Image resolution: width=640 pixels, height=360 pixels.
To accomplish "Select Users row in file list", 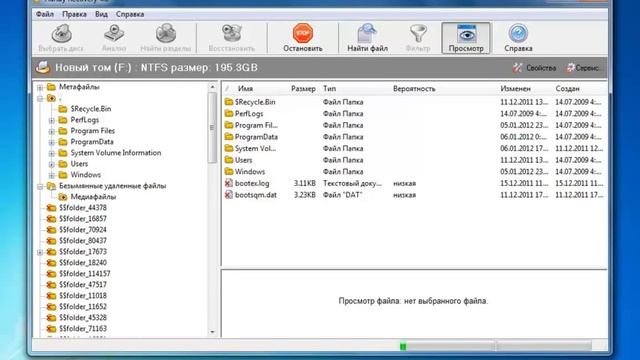I will tap(414, 160).
